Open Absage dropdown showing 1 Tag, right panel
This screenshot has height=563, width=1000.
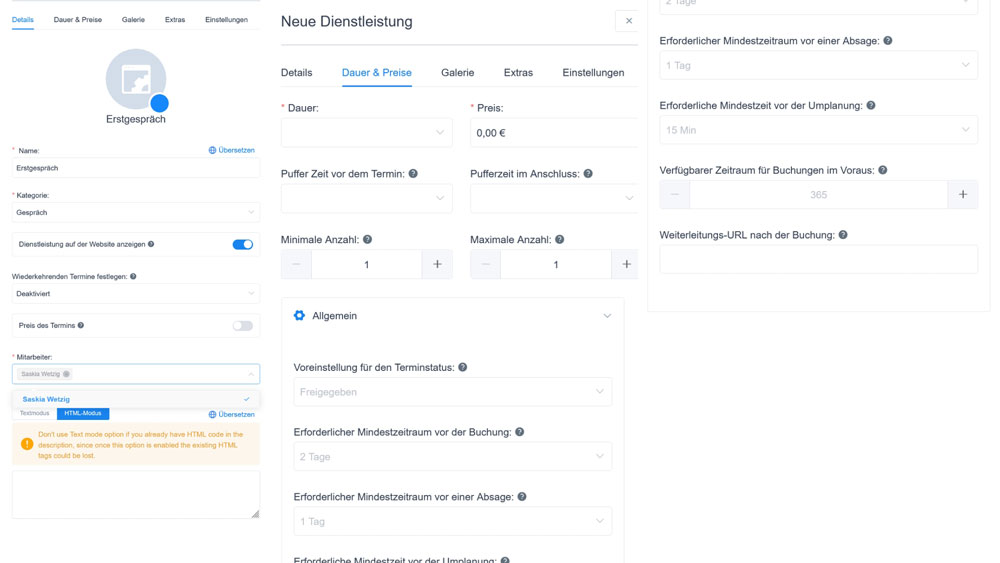tap(818, 65)
